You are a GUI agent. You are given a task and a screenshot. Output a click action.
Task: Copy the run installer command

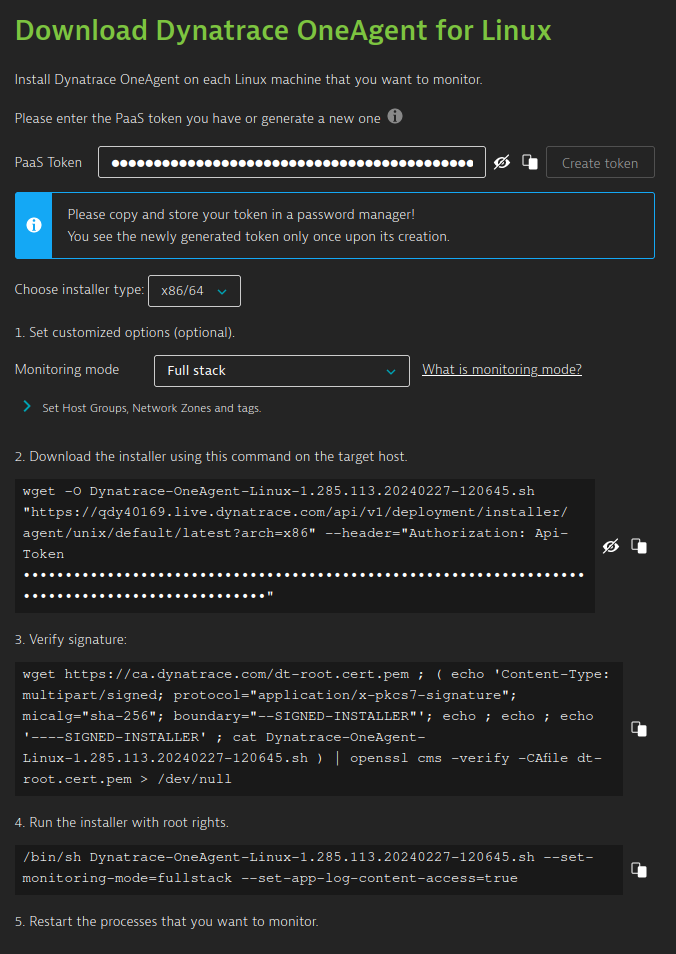click(639, 870)
